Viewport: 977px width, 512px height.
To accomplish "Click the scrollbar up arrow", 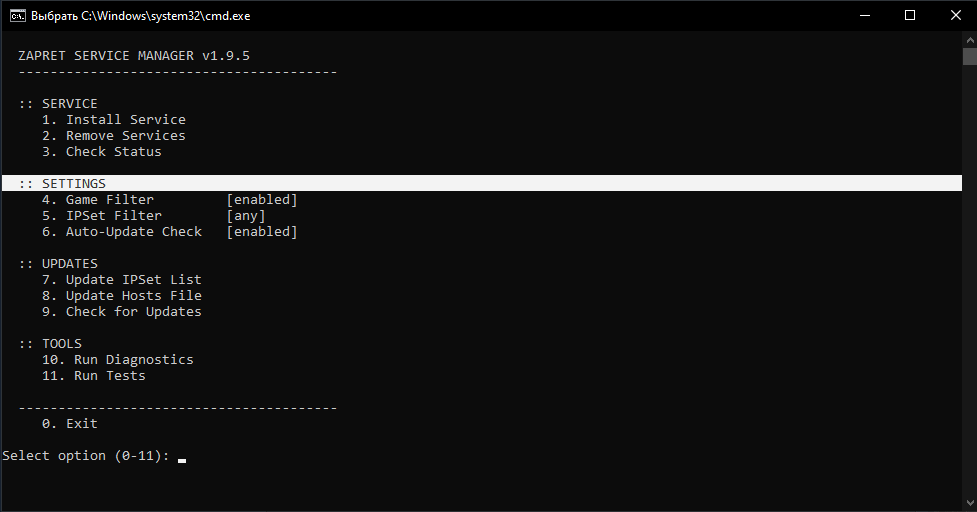I will click(x=970, y=40).
